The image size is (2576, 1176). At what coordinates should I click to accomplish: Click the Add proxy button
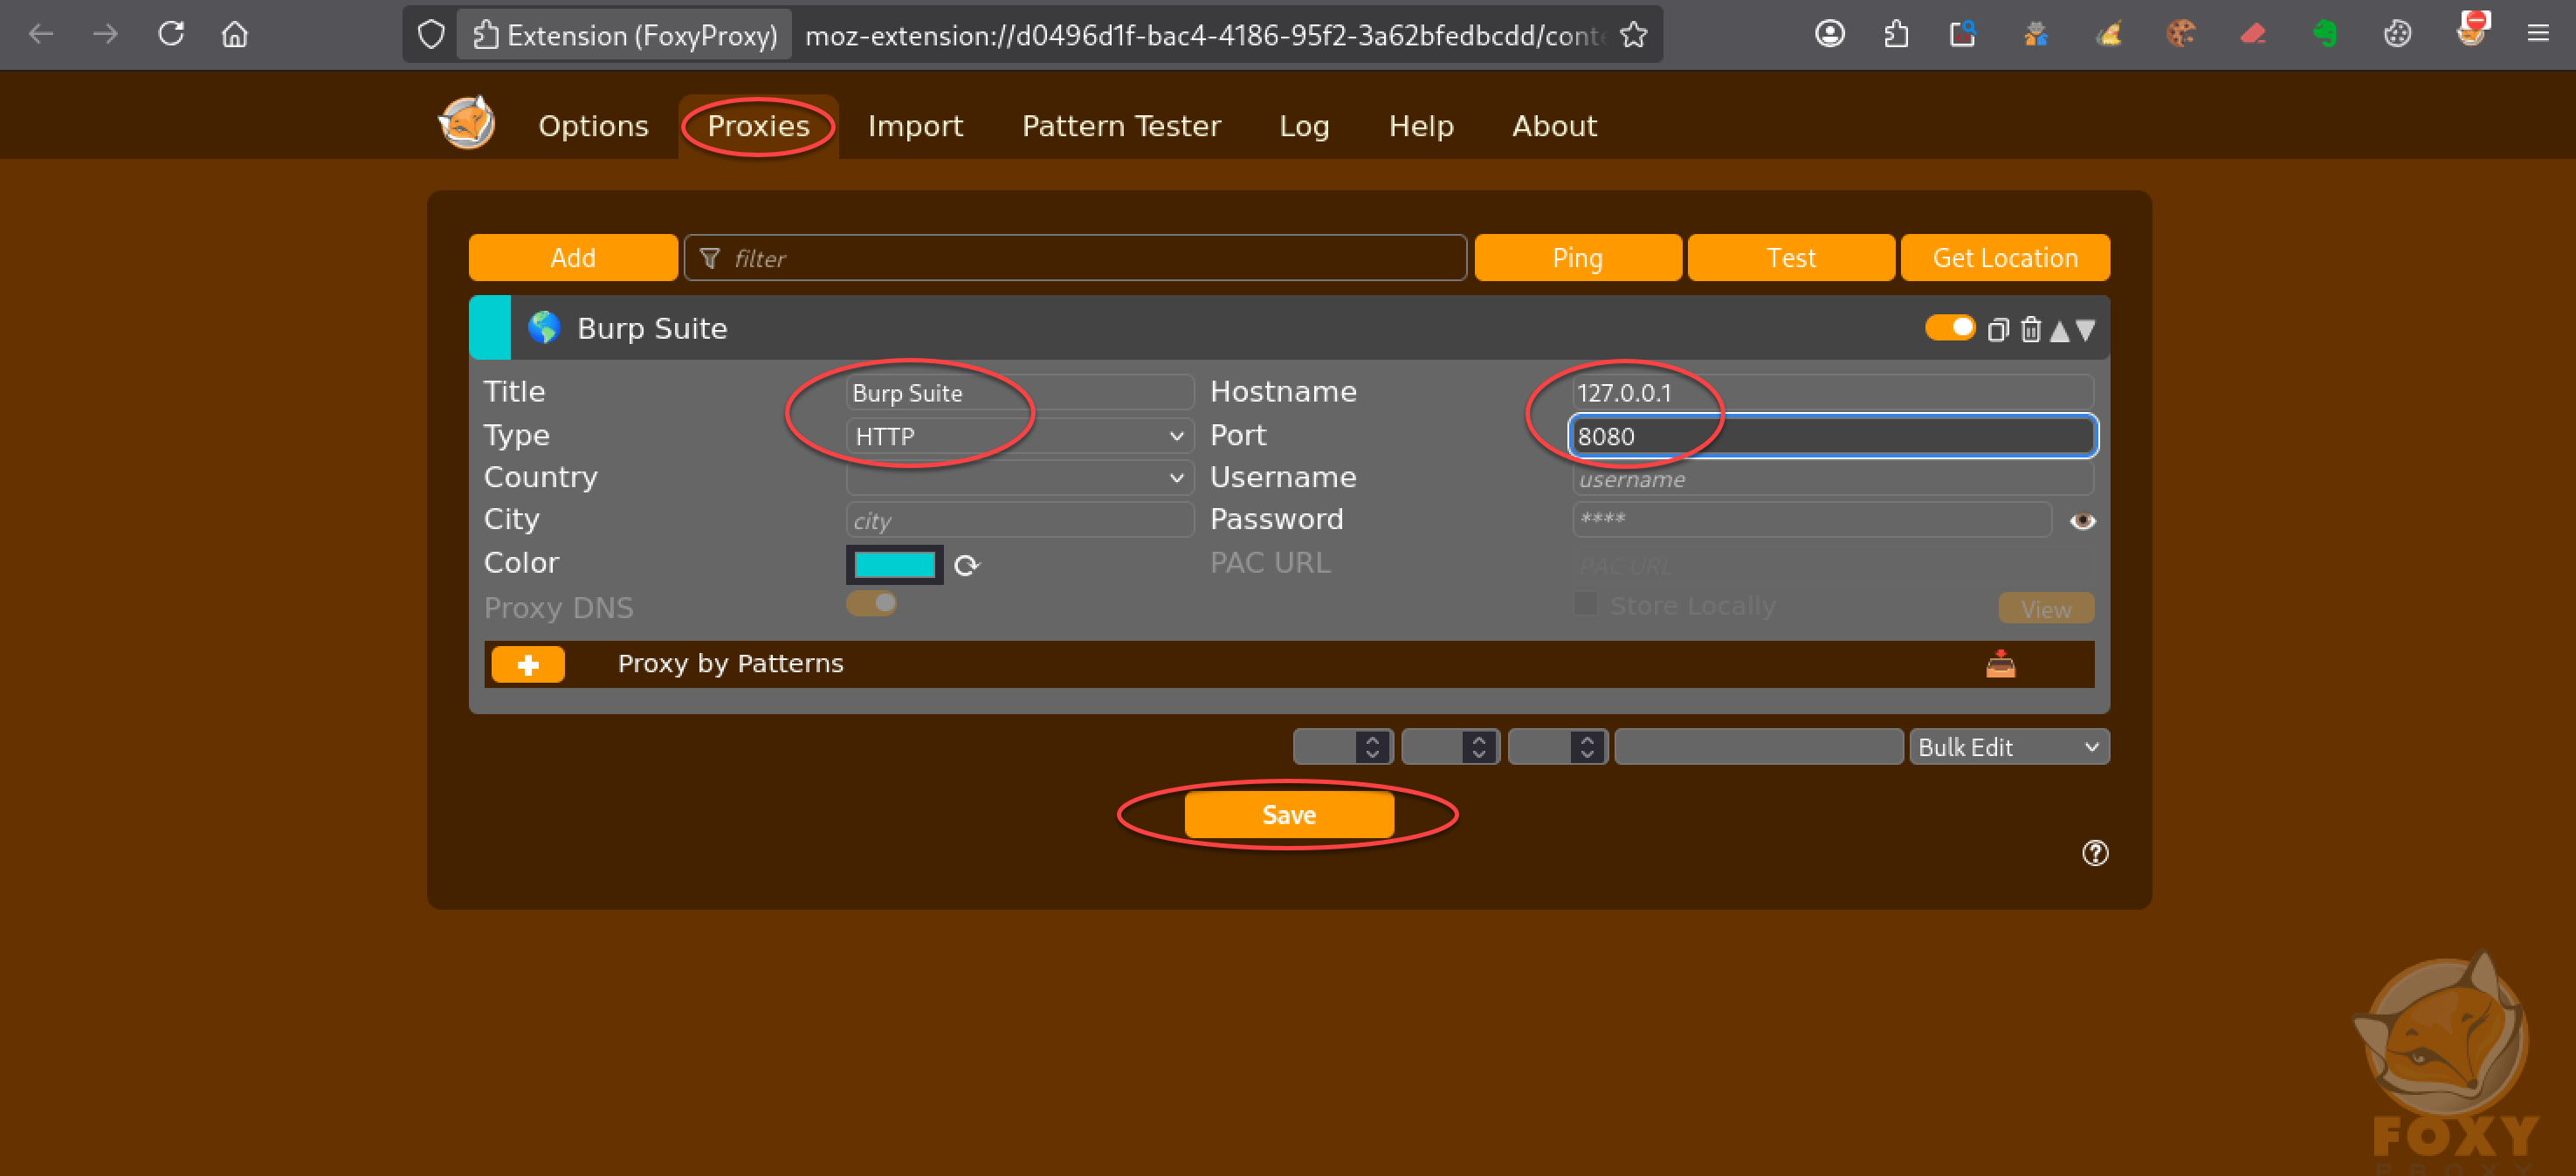(573, 258)
